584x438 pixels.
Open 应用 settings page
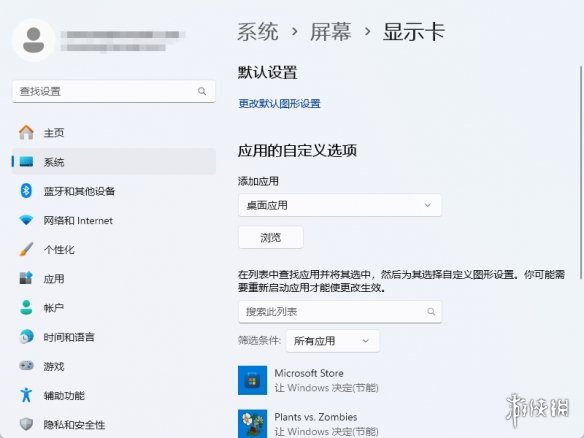click(114, 278)
